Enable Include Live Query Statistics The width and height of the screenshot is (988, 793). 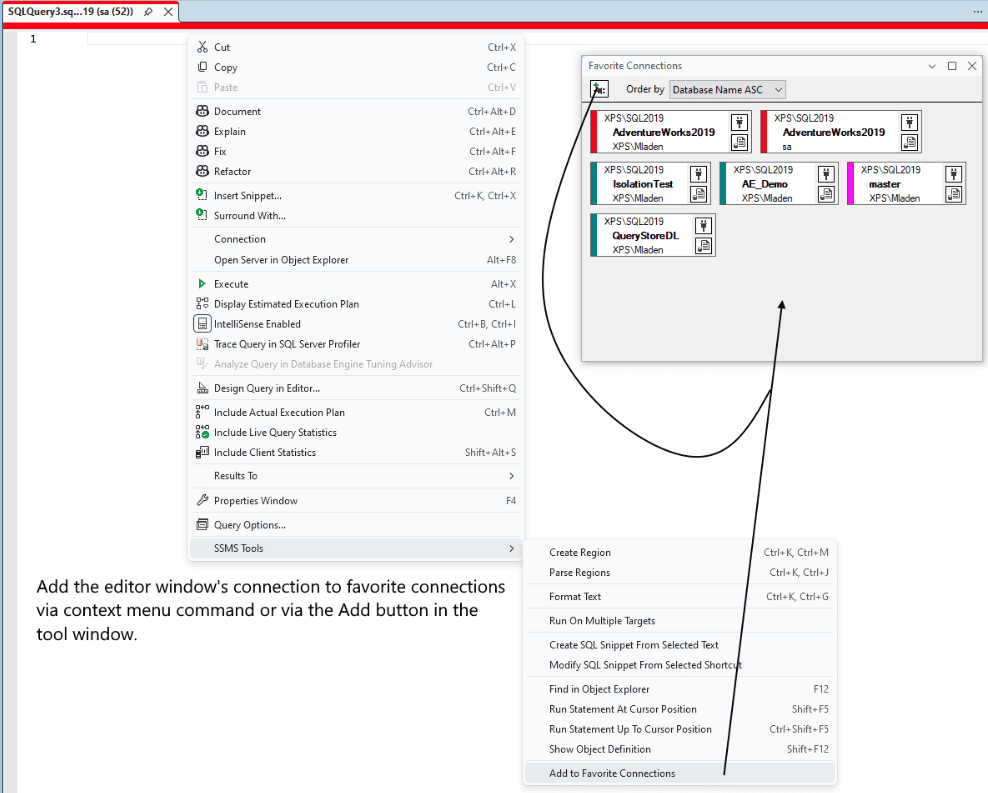(202, 432)
